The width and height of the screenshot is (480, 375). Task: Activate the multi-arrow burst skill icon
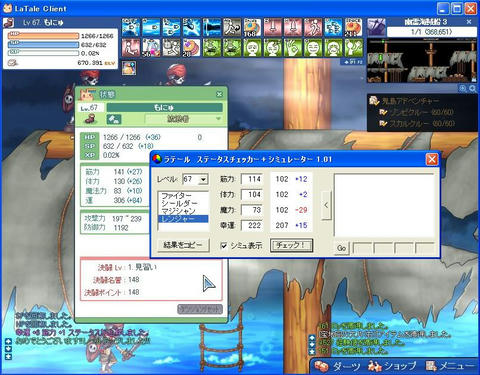(131, 27)
